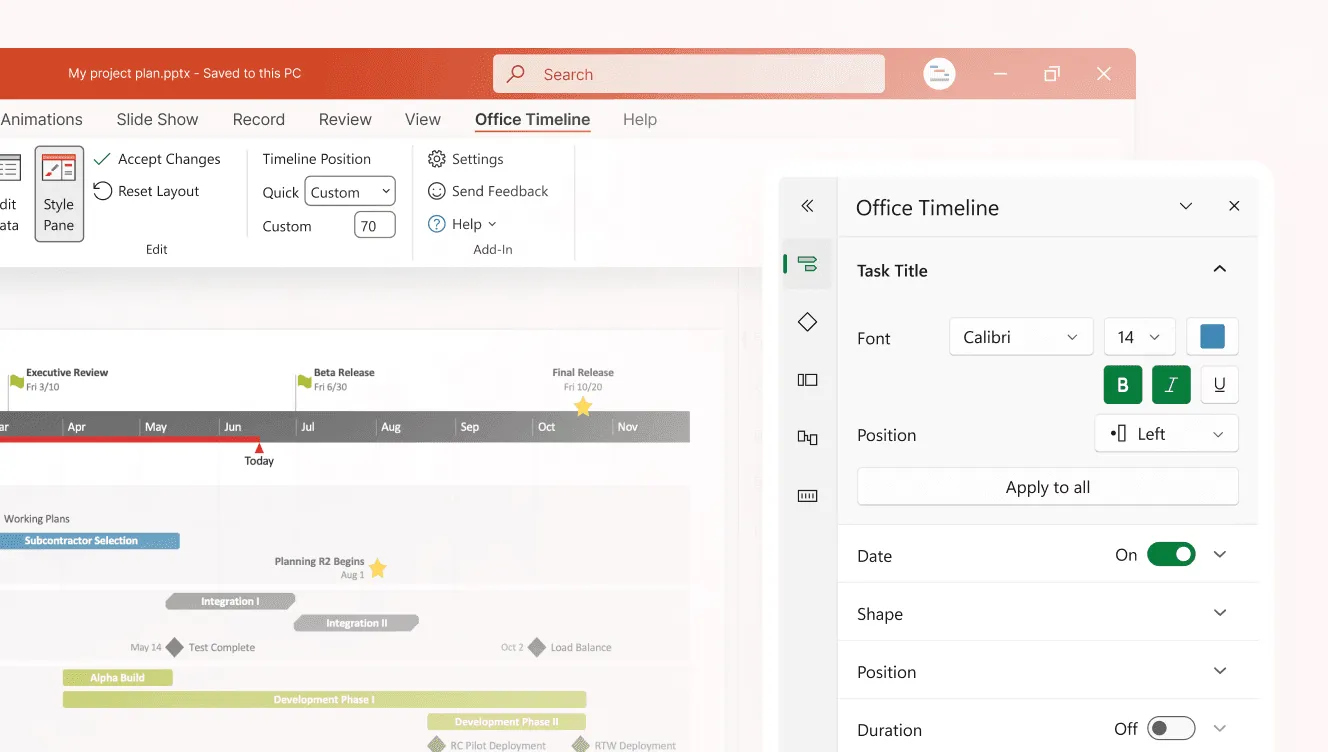Select the Development Phase I bar
The width and height of the screenshot is (1328, 752).
324,700
